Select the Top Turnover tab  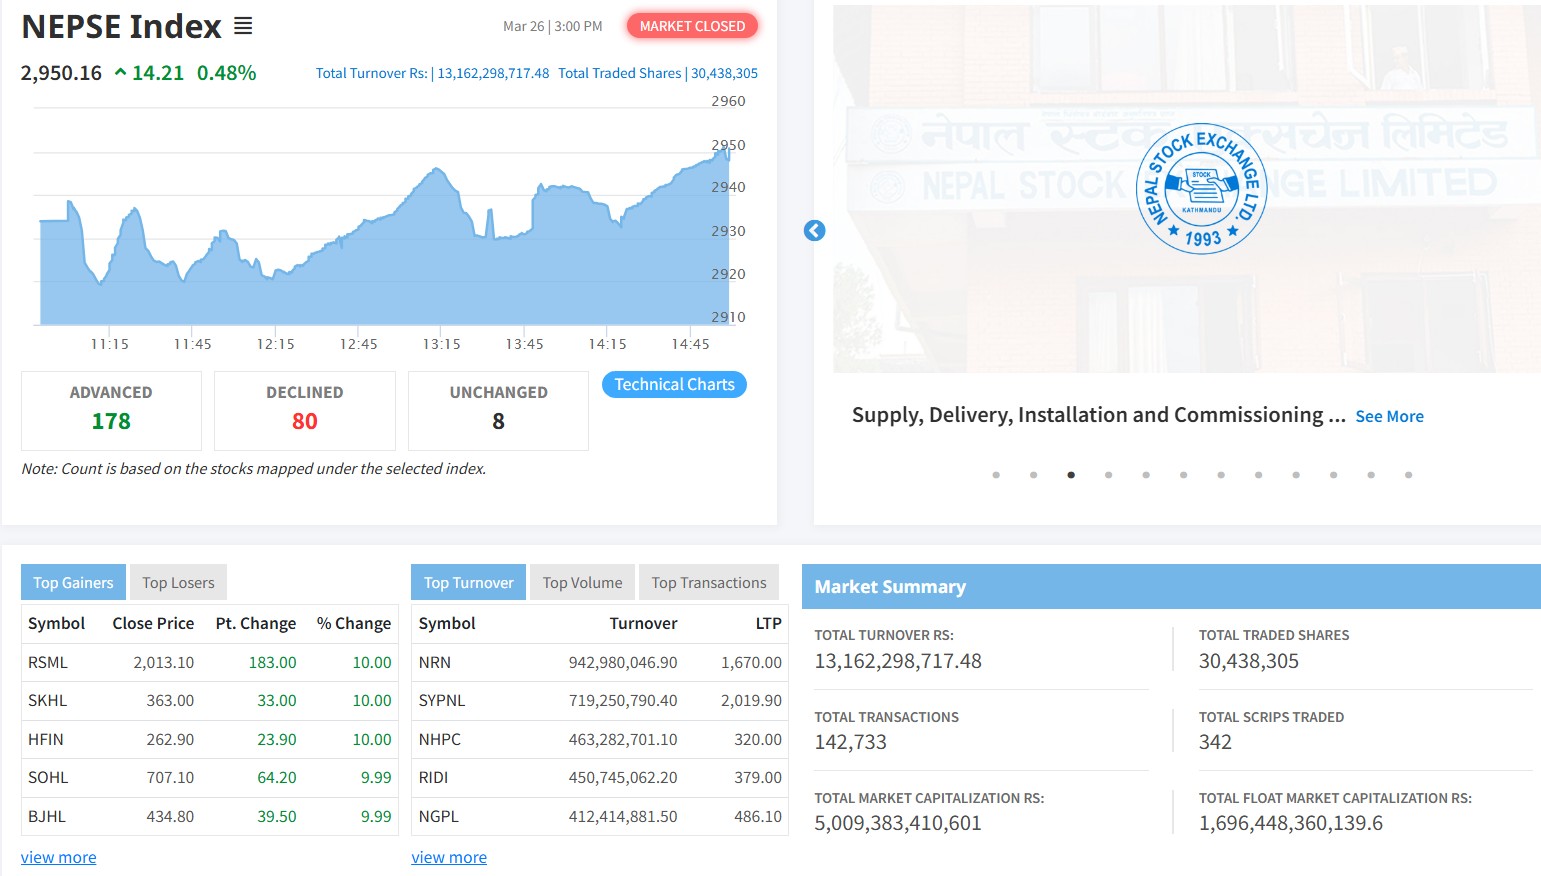(468, 583)
